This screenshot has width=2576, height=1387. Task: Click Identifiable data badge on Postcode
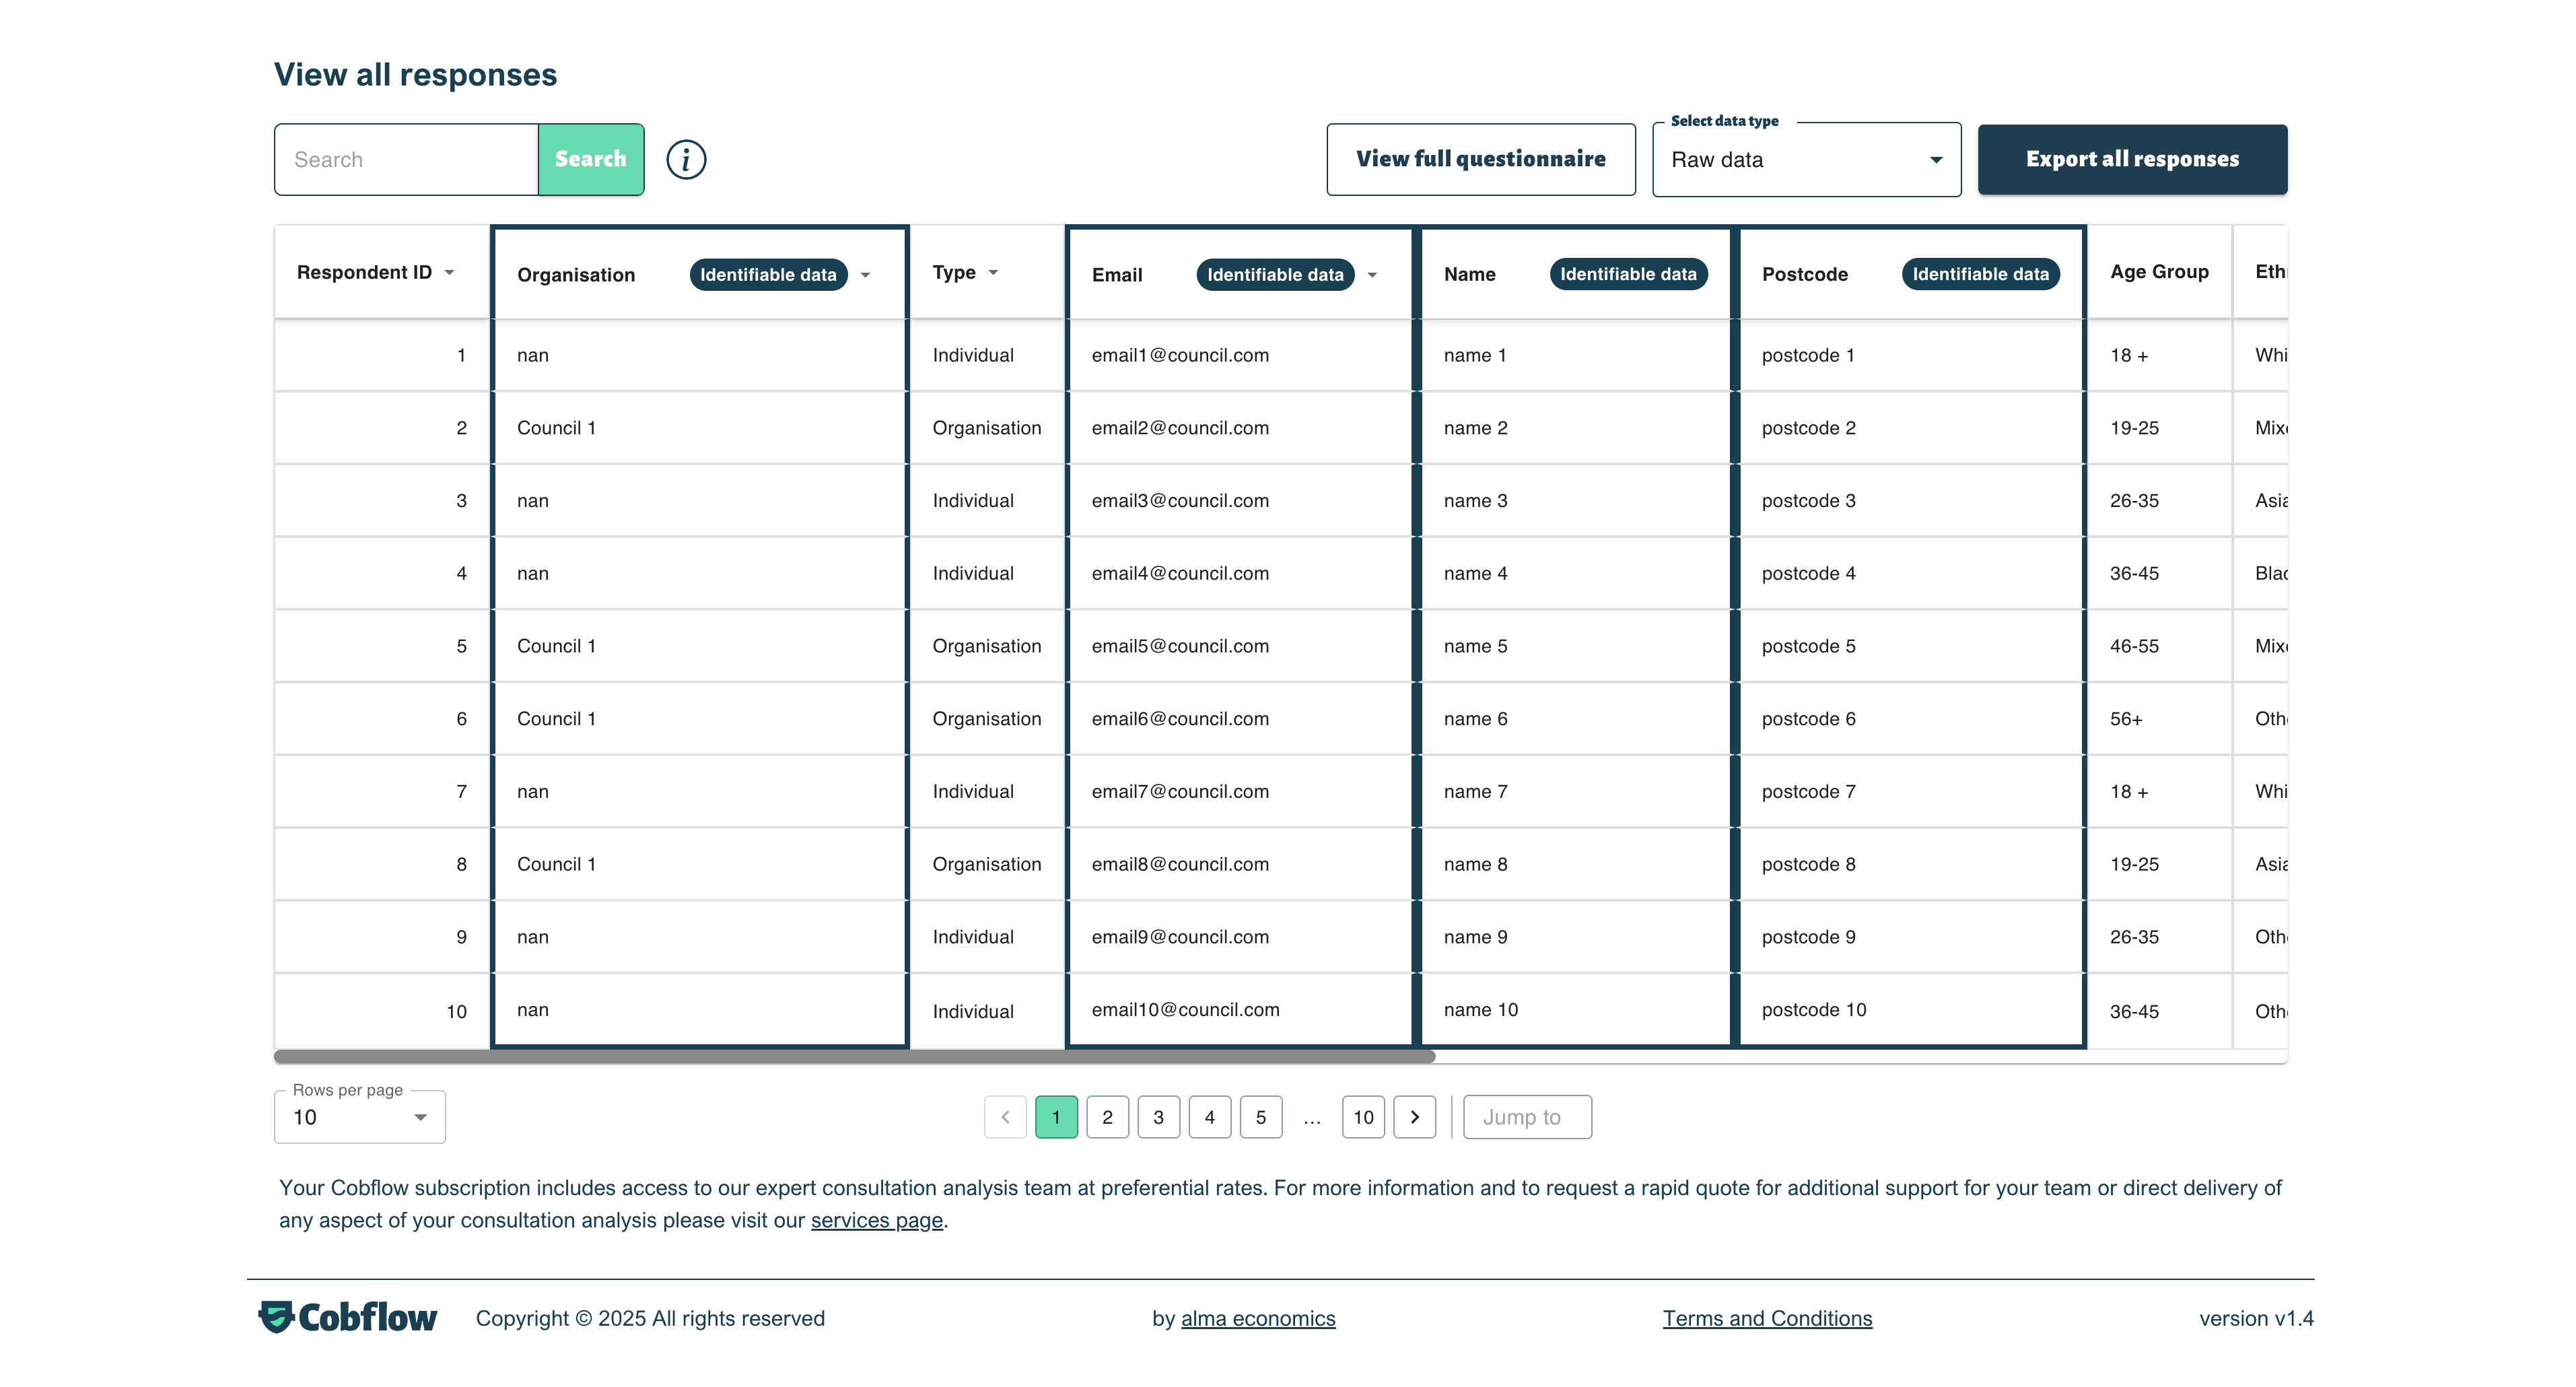click(1980, 274)
